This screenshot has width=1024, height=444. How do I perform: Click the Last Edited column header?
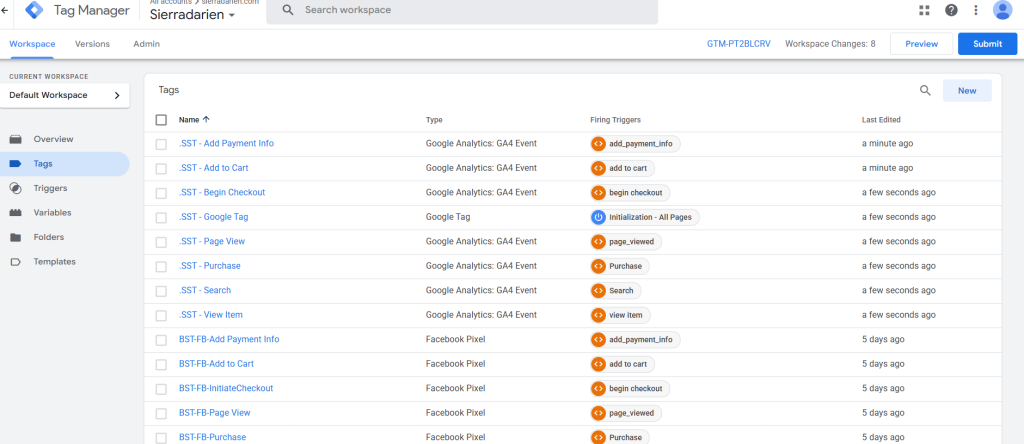pos(881,120)
